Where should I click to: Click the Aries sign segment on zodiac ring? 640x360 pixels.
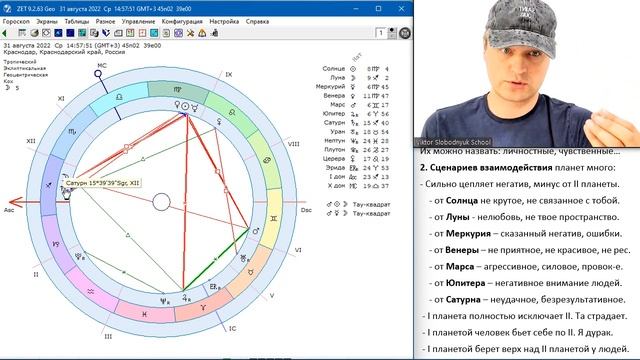[x=203, y=307]
